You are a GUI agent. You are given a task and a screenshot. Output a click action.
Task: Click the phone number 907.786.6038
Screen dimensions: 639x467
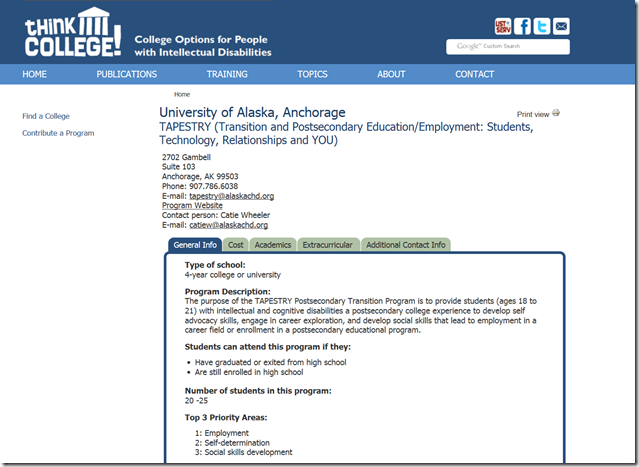(x=214, y=186)
